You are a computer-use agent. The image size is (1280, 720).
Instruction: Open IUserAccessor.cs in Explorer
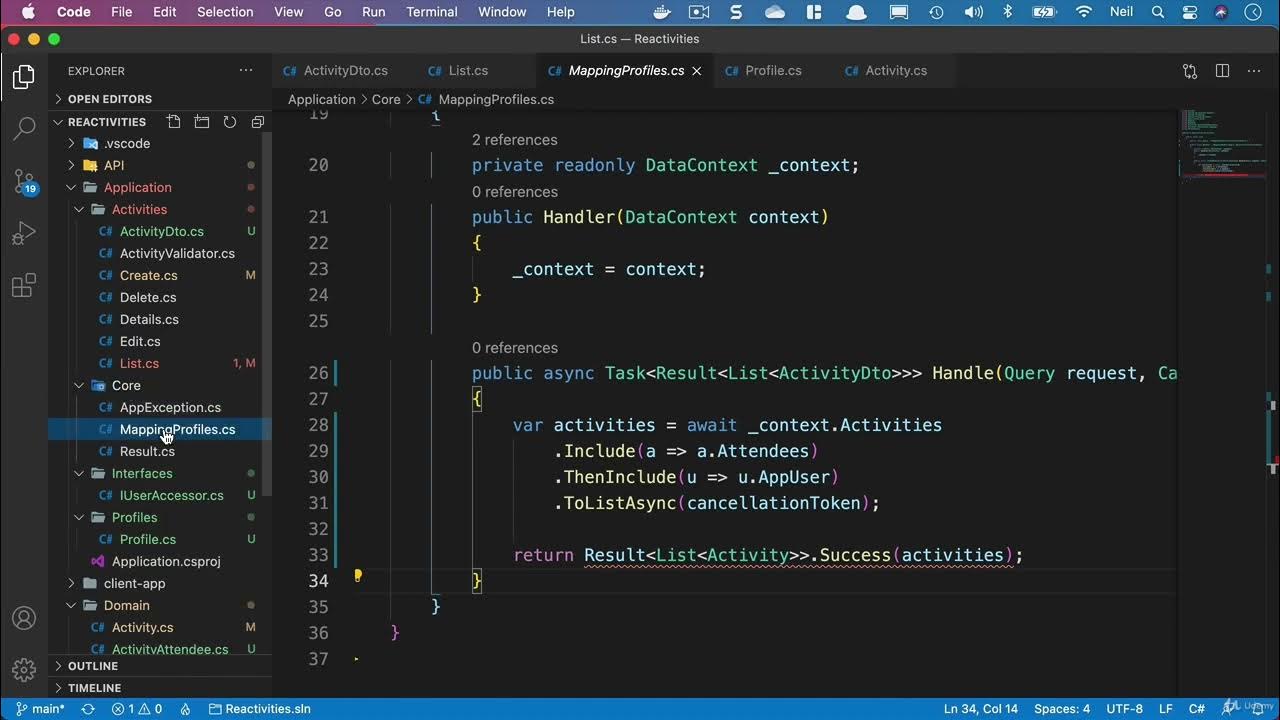[x=171, y=495]
